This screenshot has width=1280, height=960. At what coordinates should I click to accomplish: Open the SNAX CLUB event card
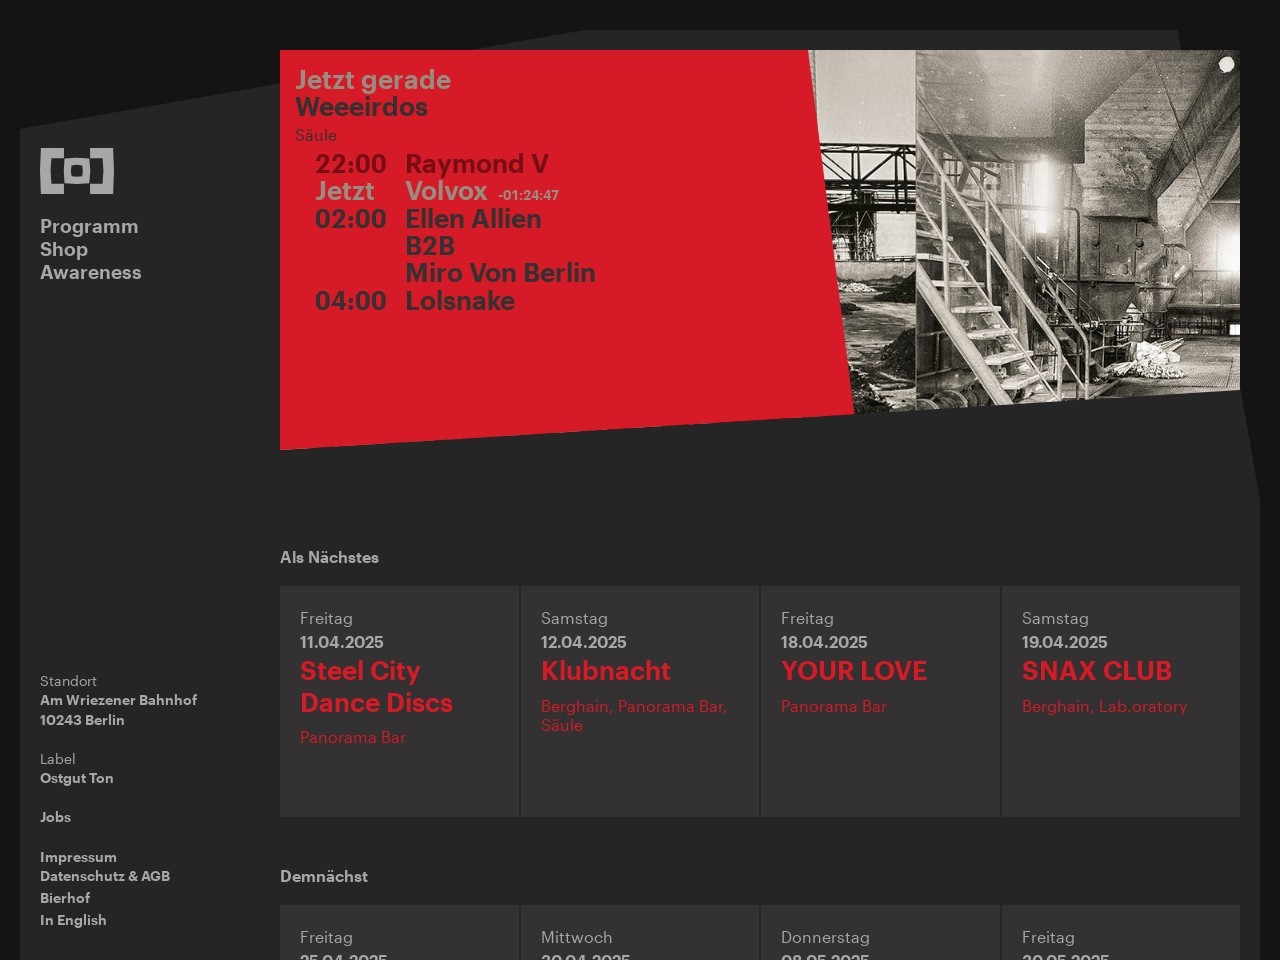click(x=1121, y=701)
